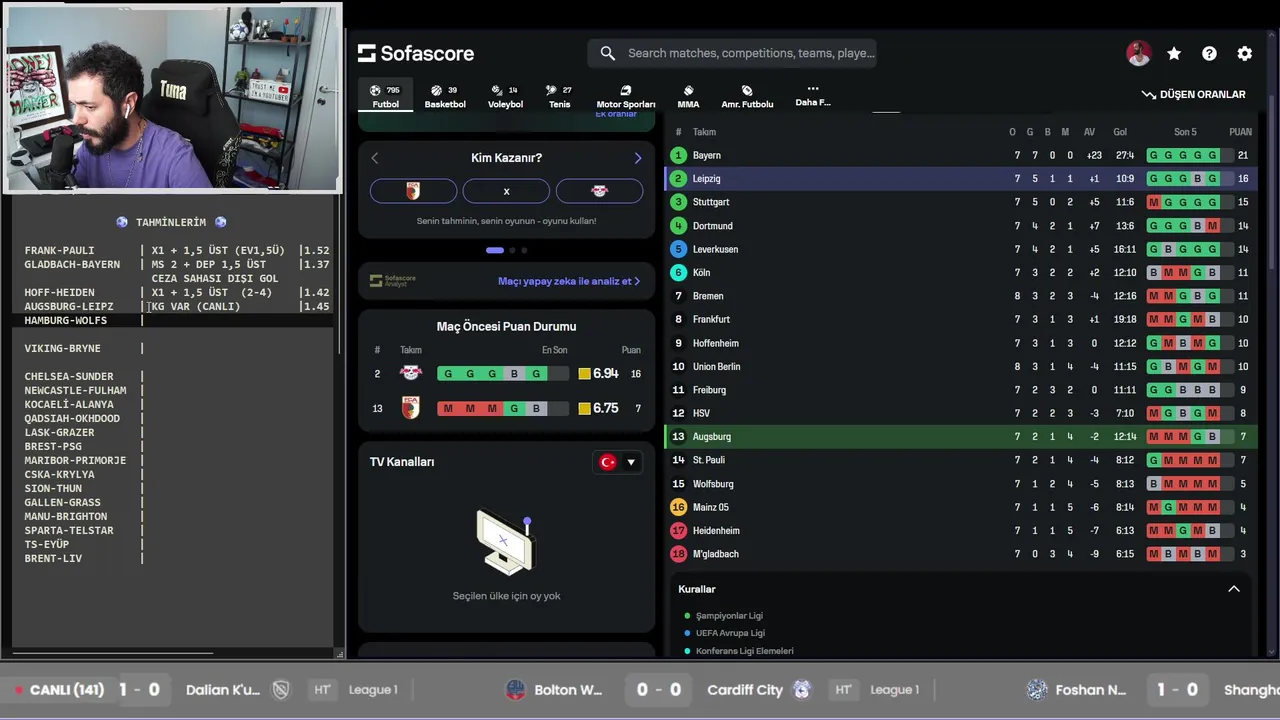1280x720 pixels.
Task: Select the Augsburg row in standings
Action: click(961, 436)
